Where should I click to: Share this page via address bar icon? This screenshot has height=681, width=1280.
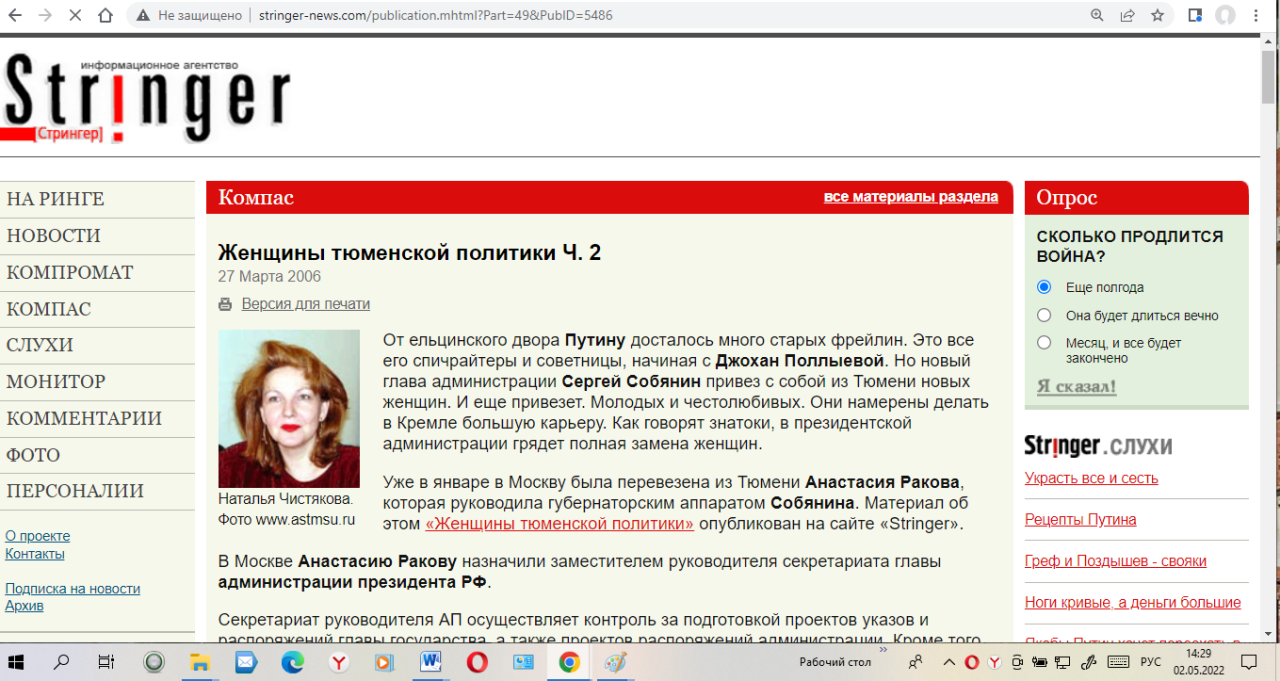[x=1127, y=15]
